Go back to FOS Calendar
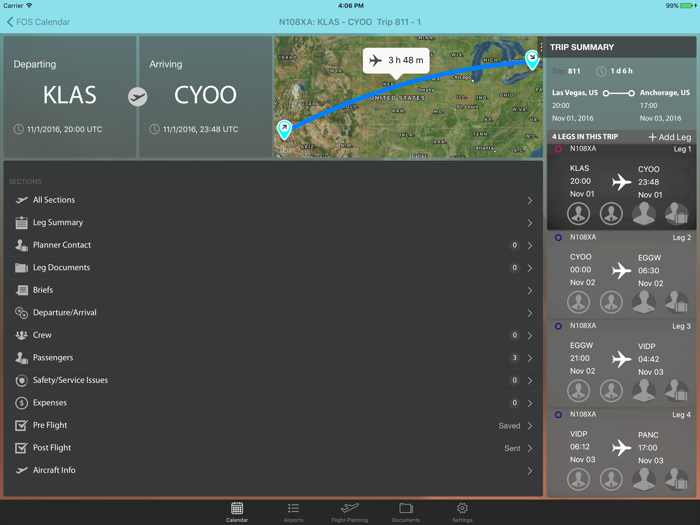 [38, 21]
